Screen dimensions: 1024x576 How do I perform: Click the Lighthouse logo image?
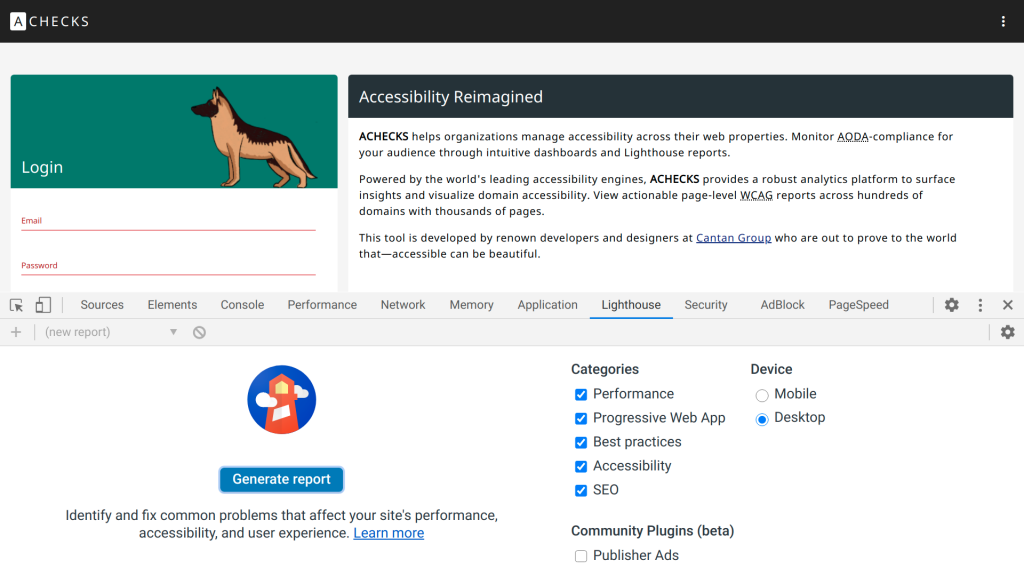[x=281, y=400]
